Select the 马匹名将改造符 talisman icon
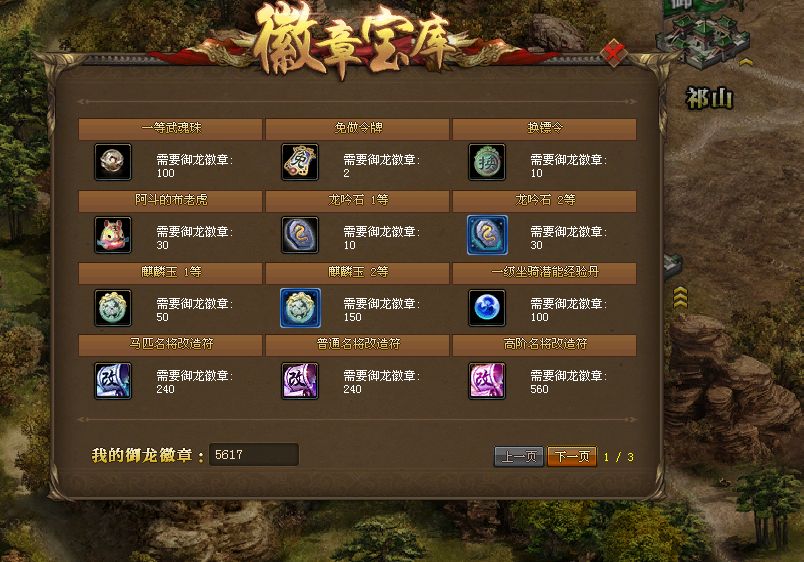 pyautogui.click(x=113, y=380)
